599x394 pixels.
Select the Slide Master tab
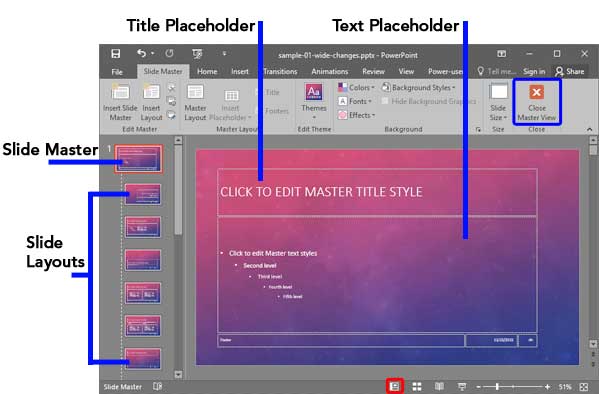[x=163, y=71]
